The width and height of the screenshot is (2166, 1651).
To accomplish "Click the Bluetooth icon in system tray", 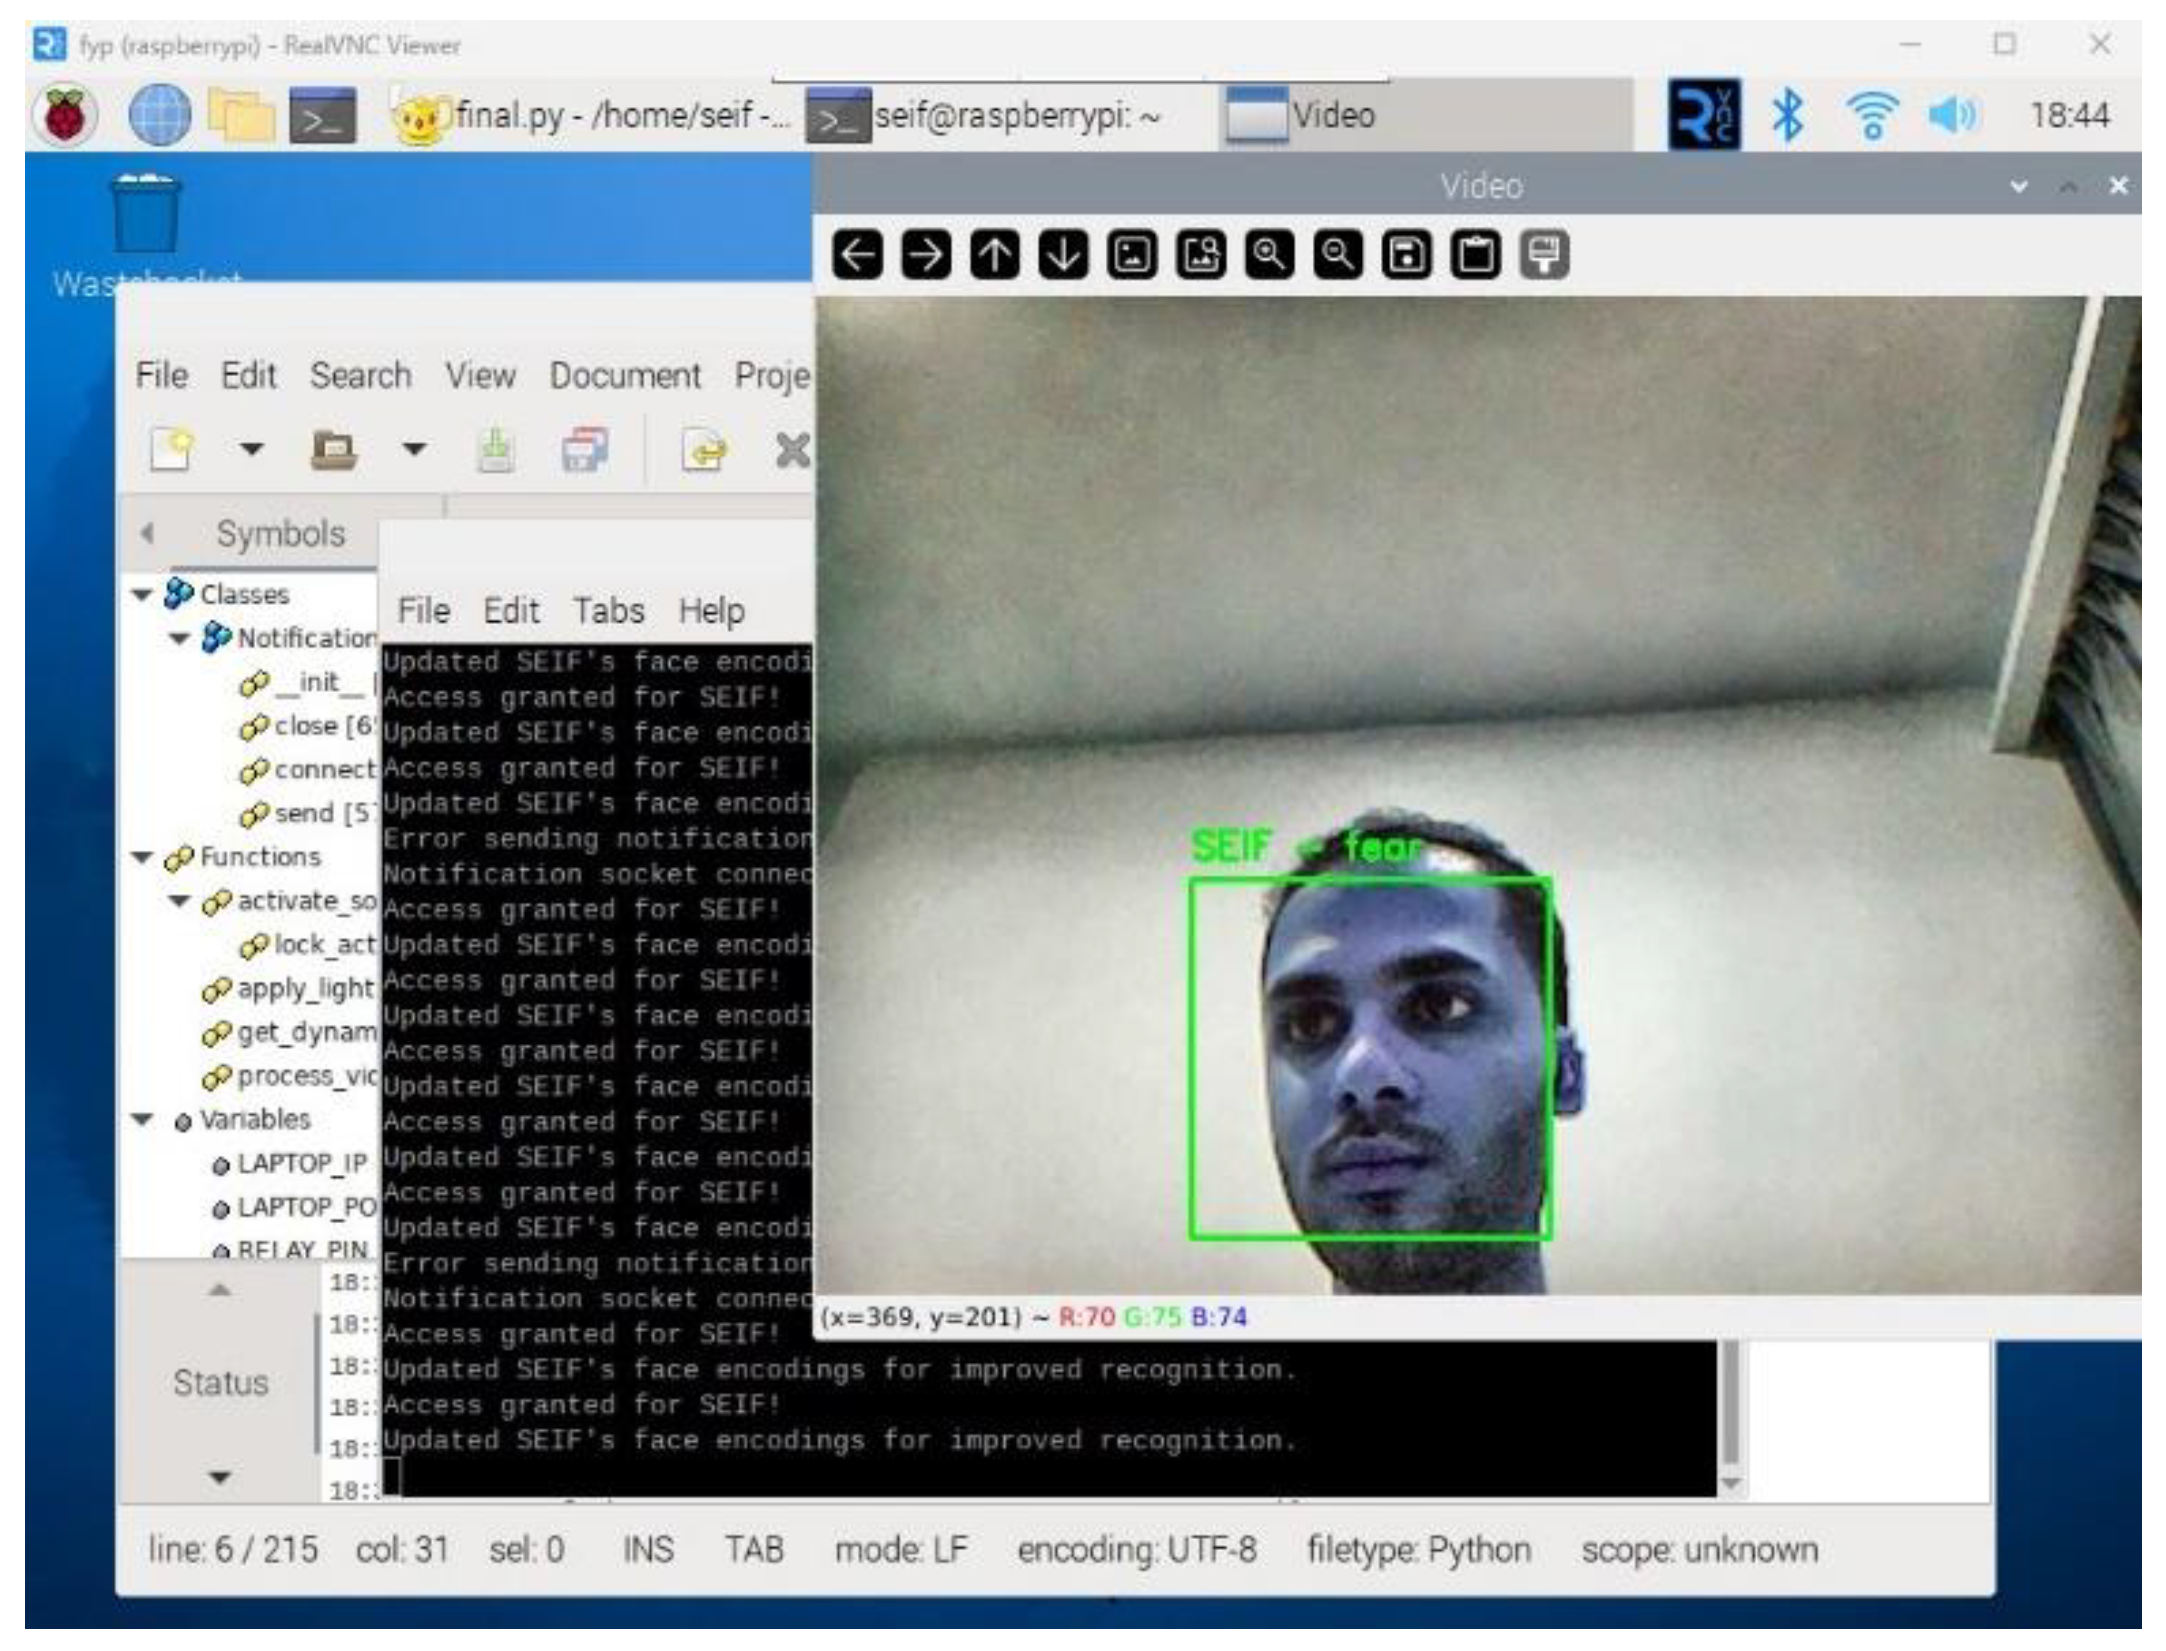I will point(1788,115).
